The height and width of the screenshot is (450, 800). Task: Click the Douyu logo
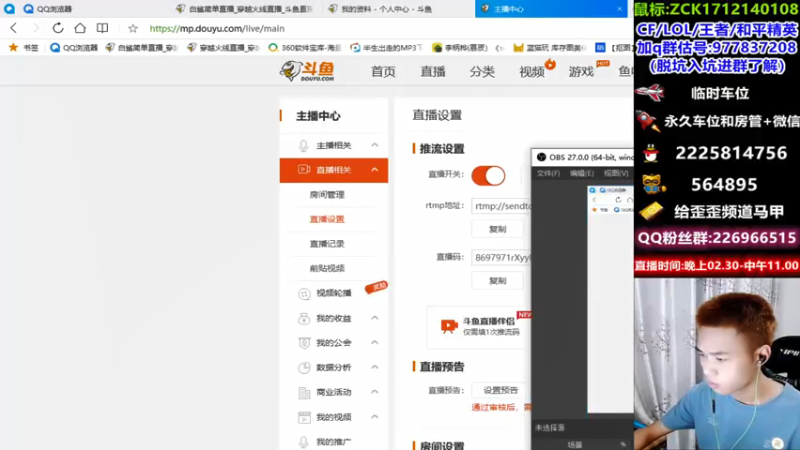tap(308, 71)
